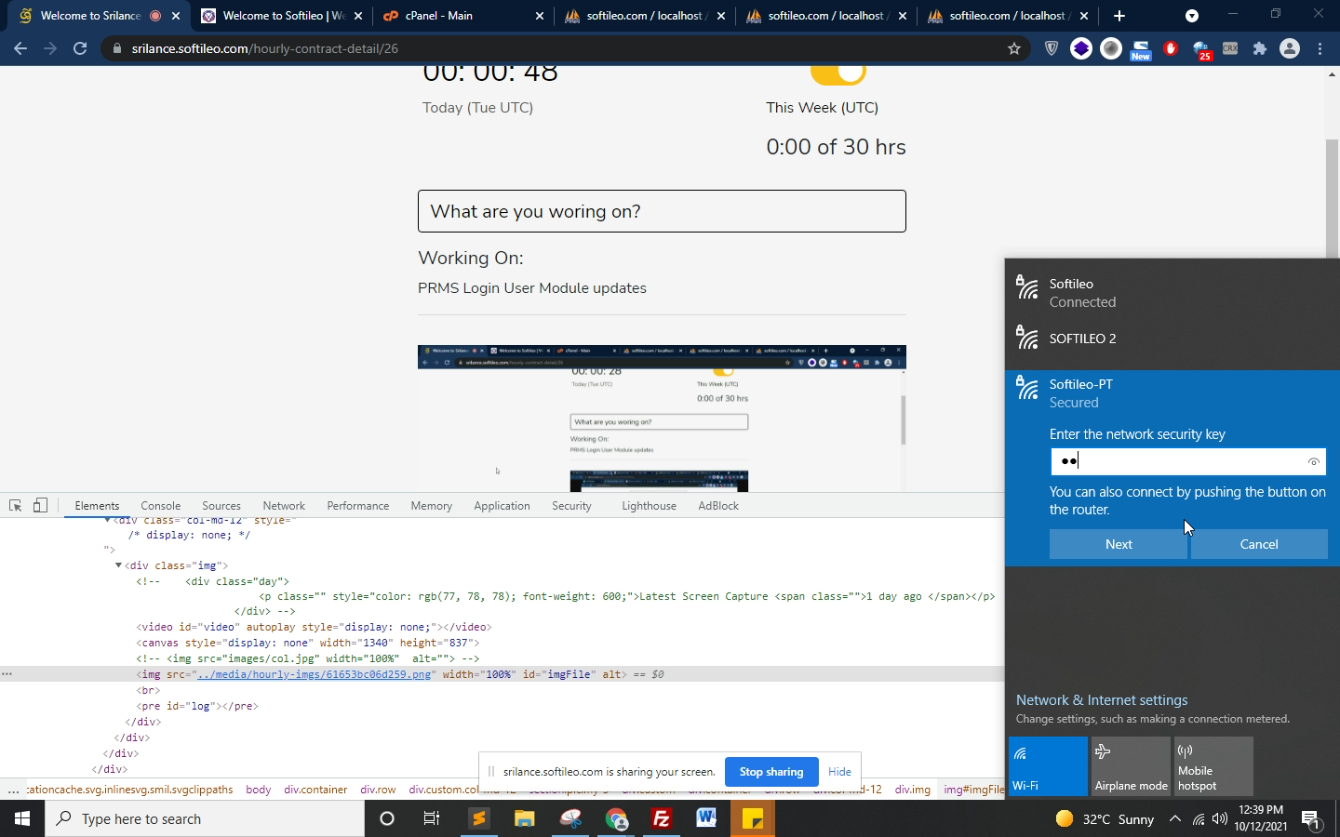Click the Next button for Softileo-PT
The width and height of the screenshot is (1340, 837).
click(x=1118, y=544)
